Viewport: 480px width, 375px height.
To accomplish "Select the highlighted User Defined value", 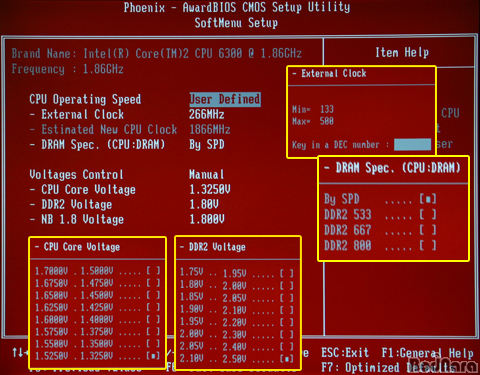I will (225, 99).
